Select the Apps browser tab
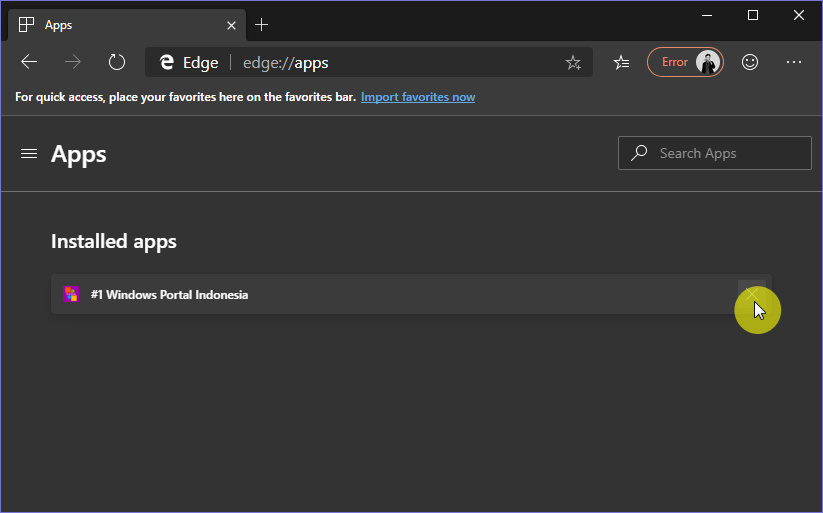Screen dimensions: 823x513 (126, 25)
